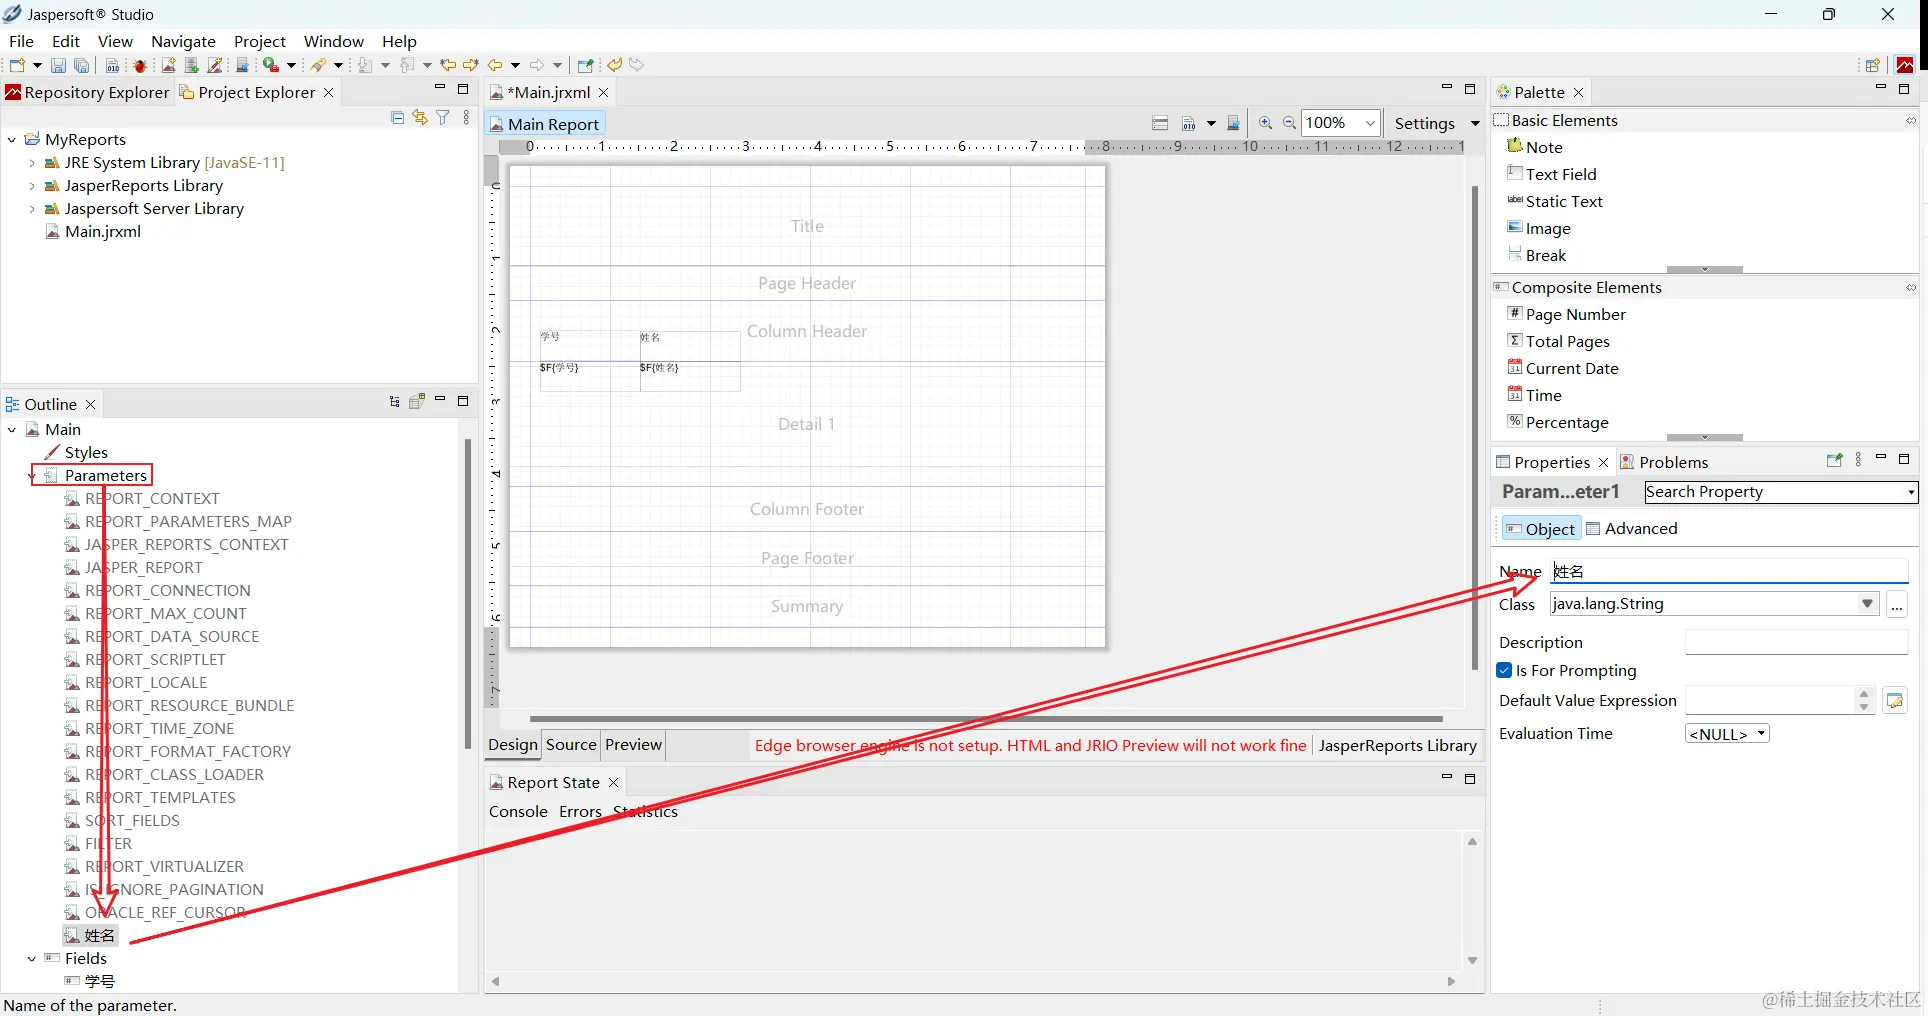
Task: Select the Text Field tool in the Palette
Action: [1551, 174]
